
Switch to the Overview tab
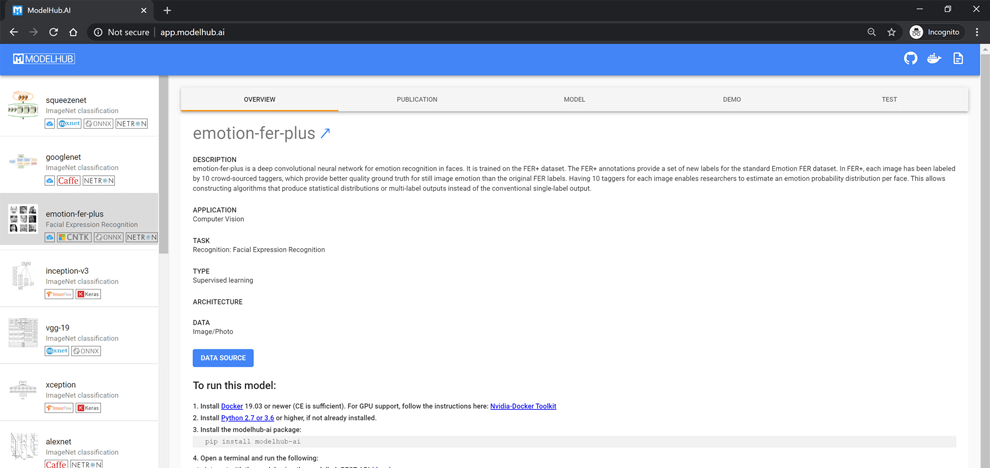tap(259, 99)
